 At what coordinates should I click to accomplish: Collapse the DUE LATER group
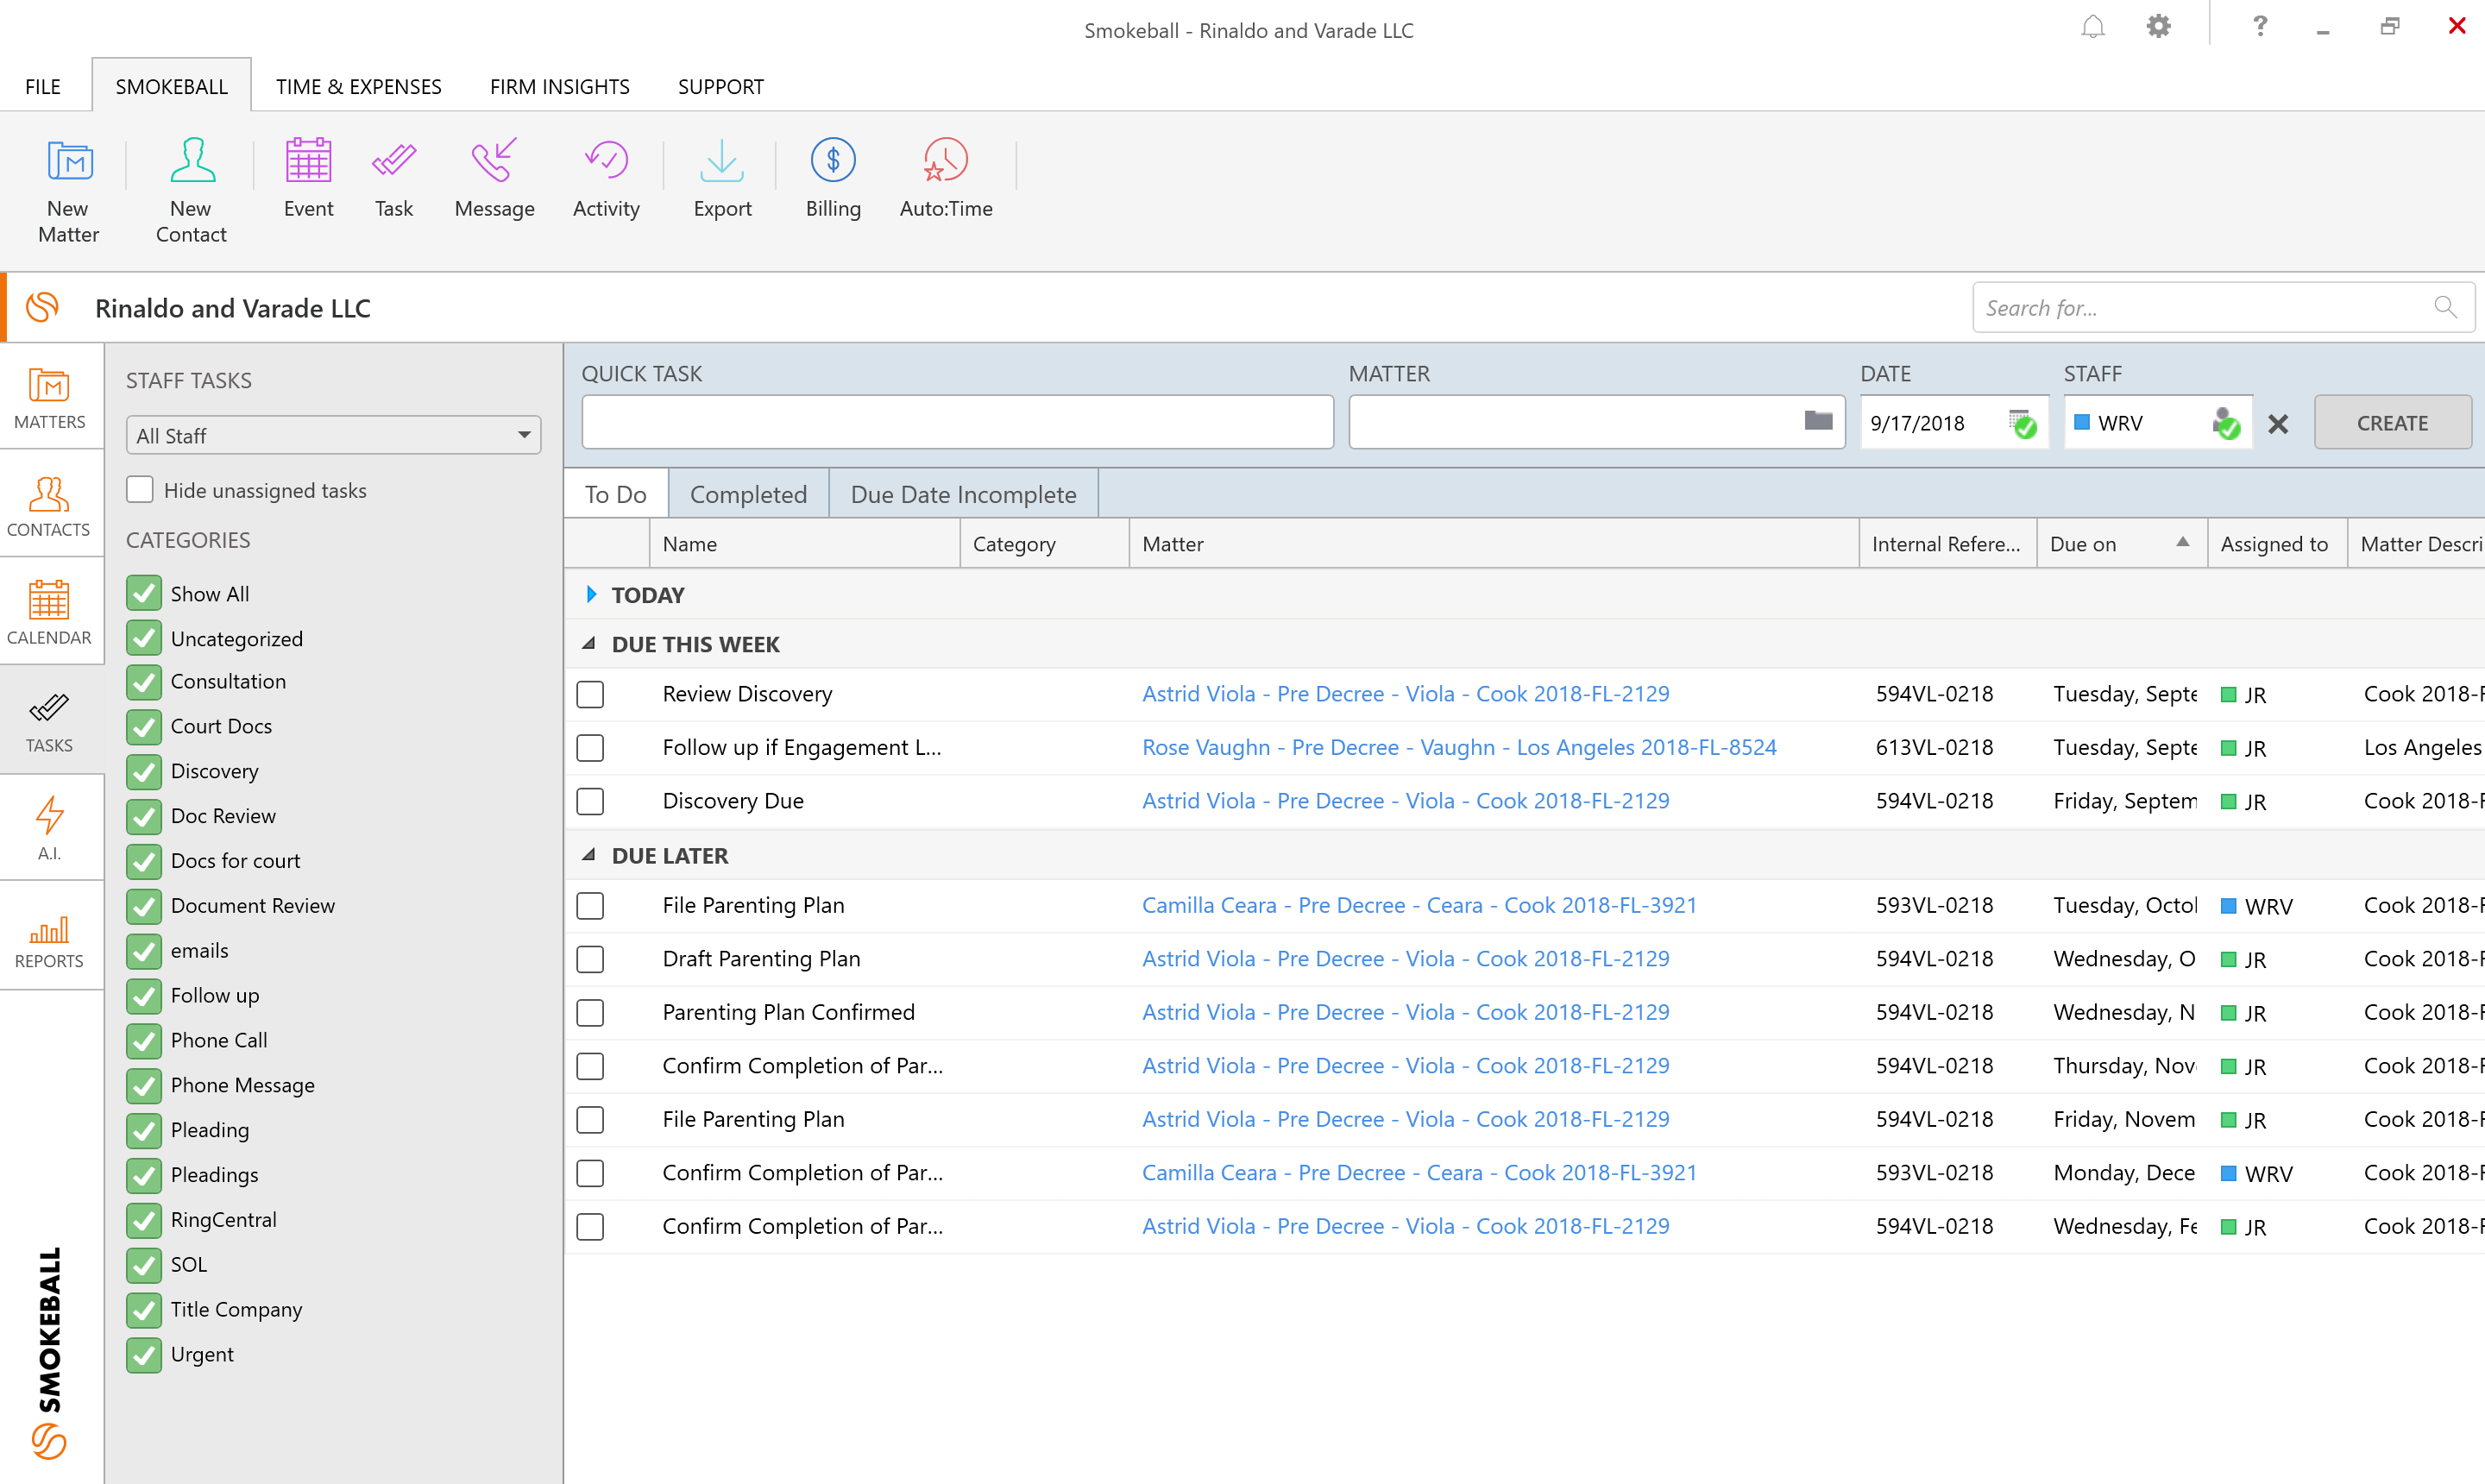[x=589, y=855]
